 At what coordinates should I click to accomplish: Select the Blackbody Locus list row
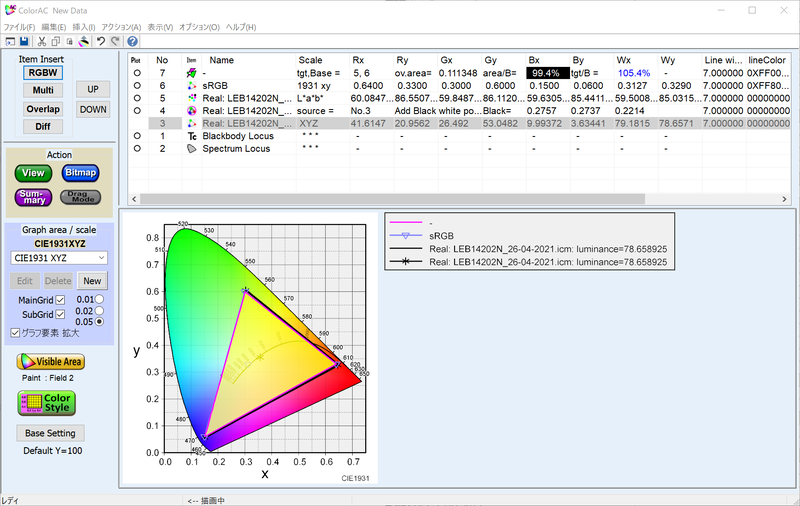click(x=239, y=135)
